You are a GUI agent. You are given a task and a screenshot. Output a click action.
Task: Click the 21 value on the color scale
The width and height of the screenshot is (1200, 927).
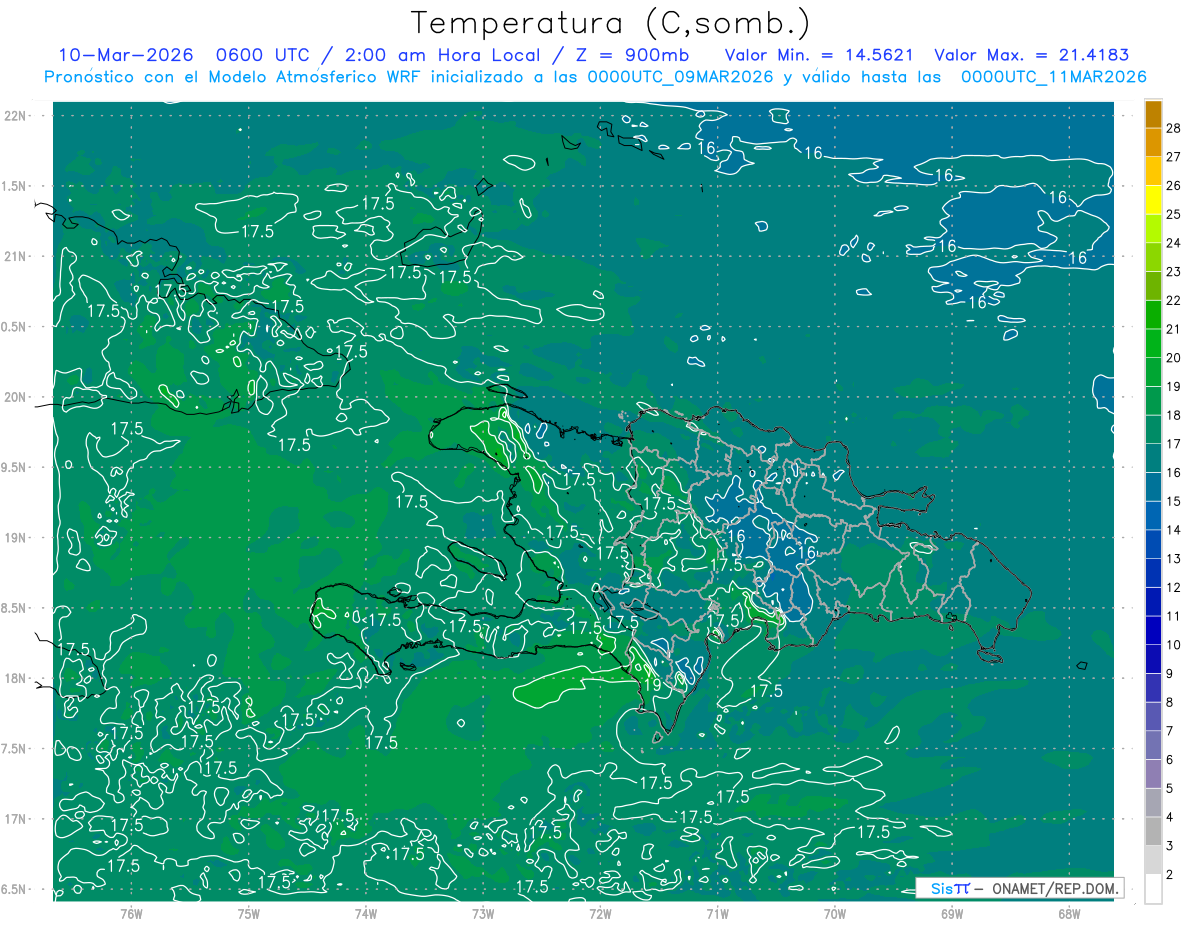tap(1174, 329)
